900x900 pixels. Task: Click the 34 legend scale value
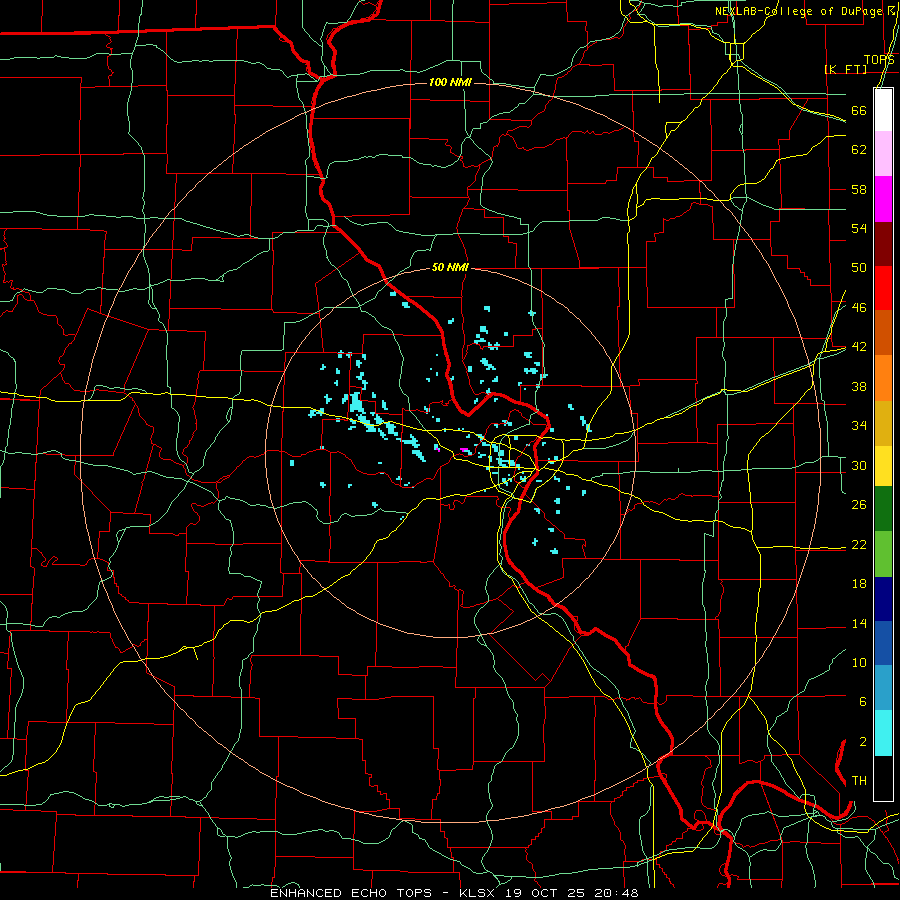click(x=859, y=426)
